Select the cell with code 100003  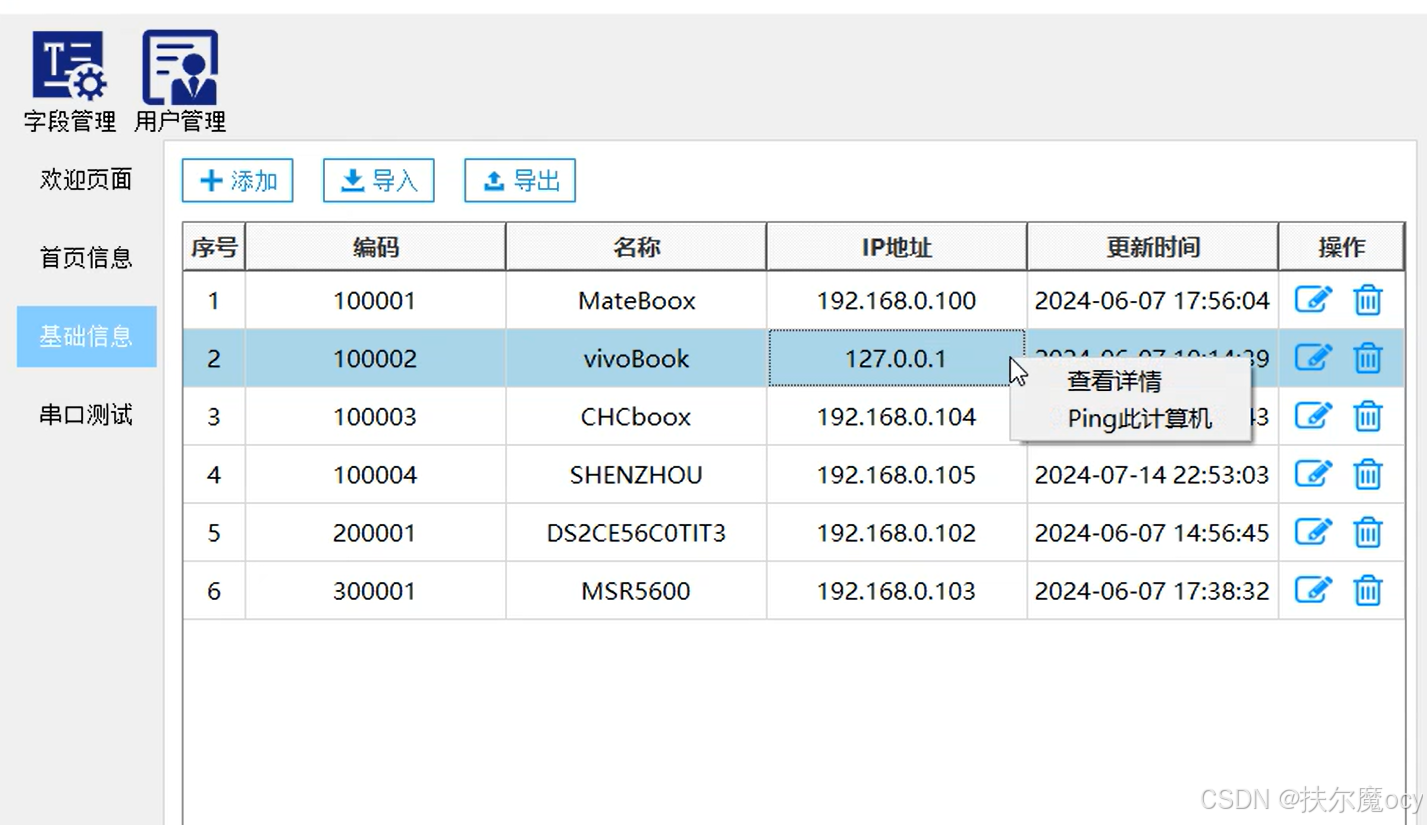375,416
